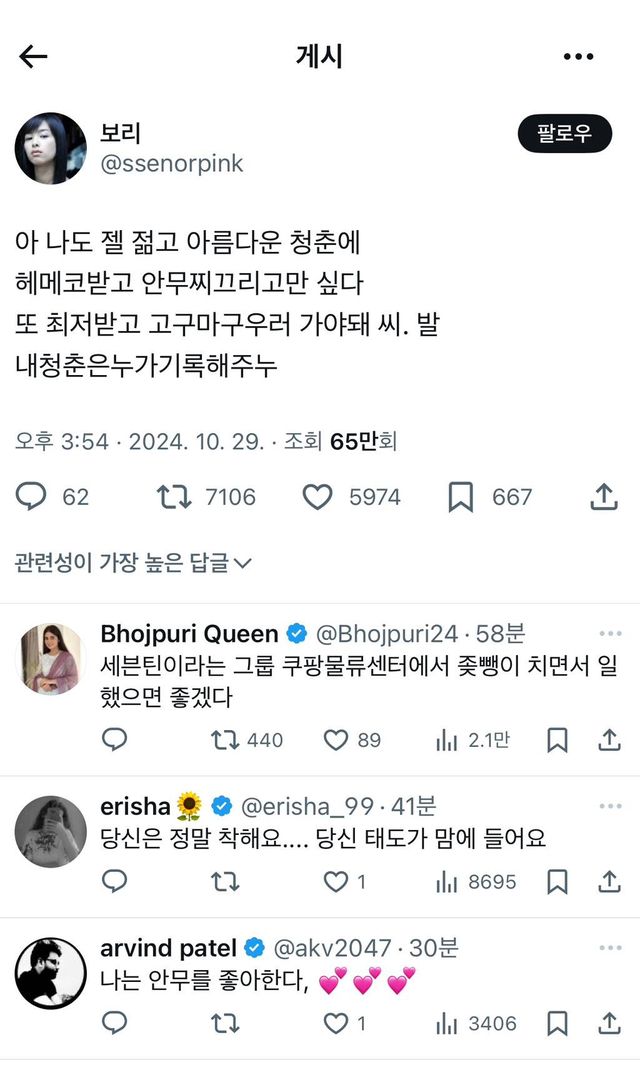Bookmark arvind patel's reply
This screenshot has width=640, height=1065.
pos(558,1023)
